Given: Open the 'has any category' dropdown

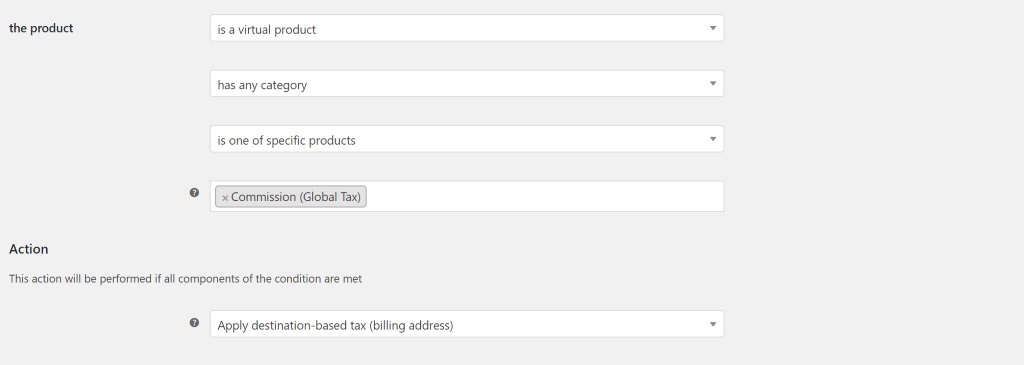Looking at the screenshot, I should [x=467, y=84].
